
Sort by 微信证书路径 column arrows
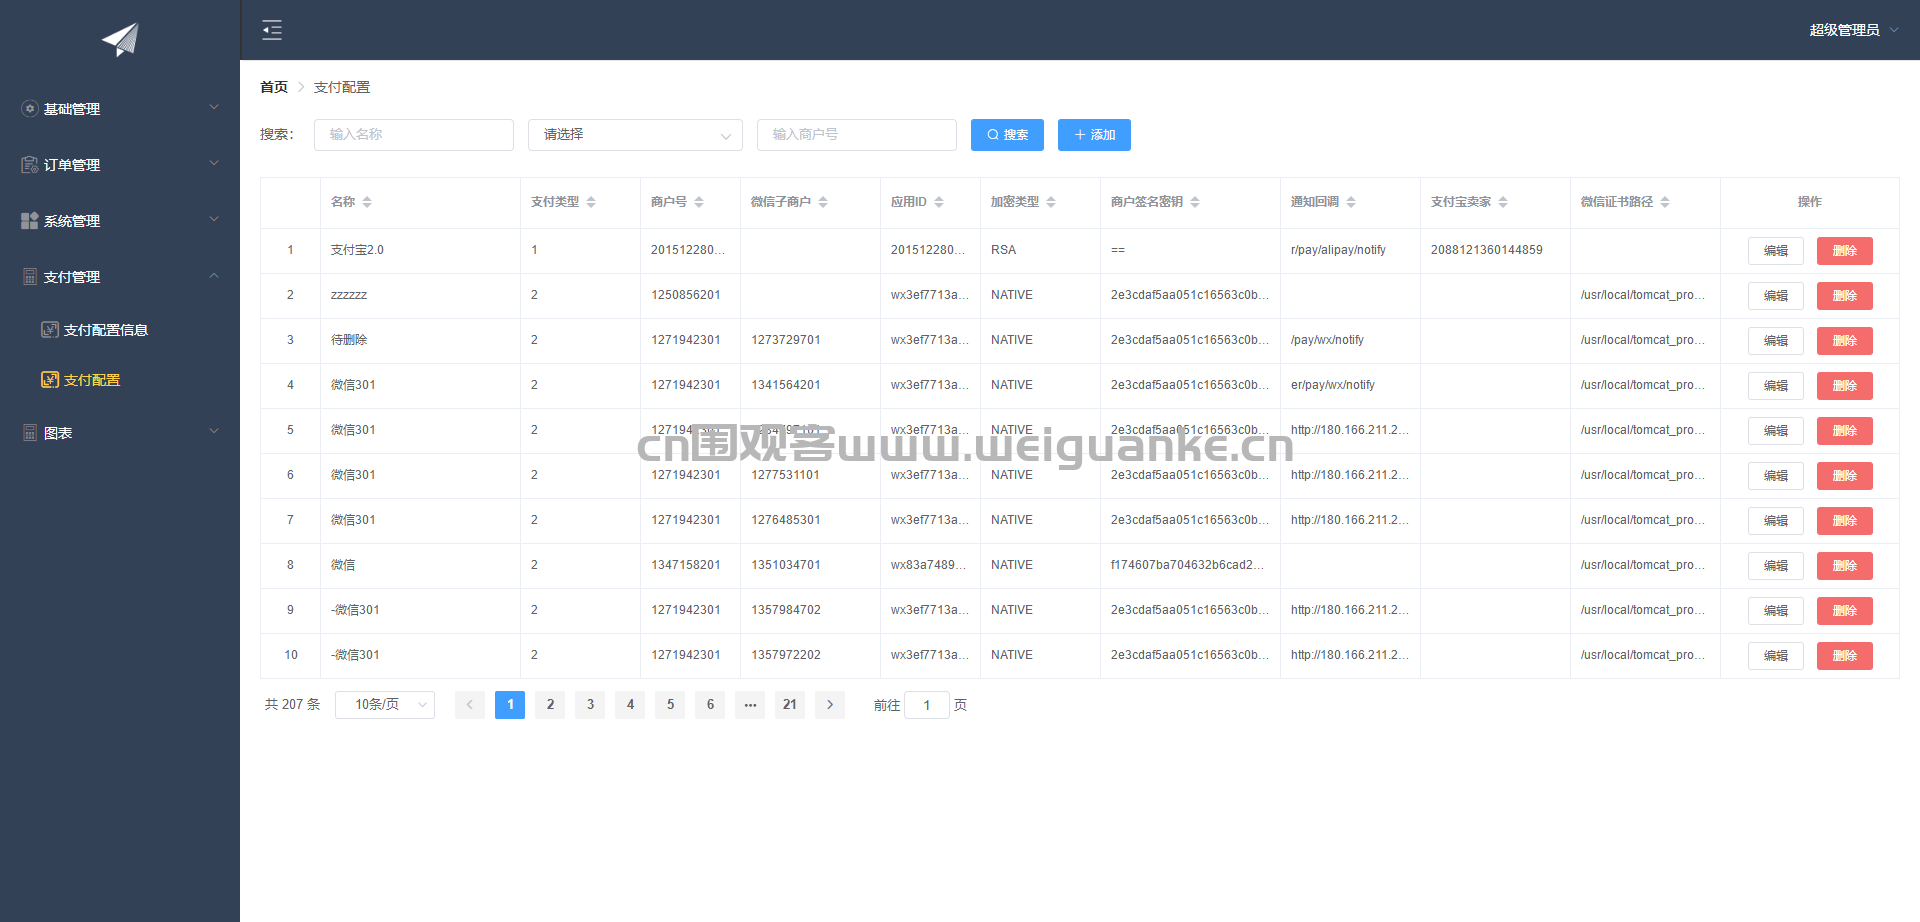coord(1665,202)
